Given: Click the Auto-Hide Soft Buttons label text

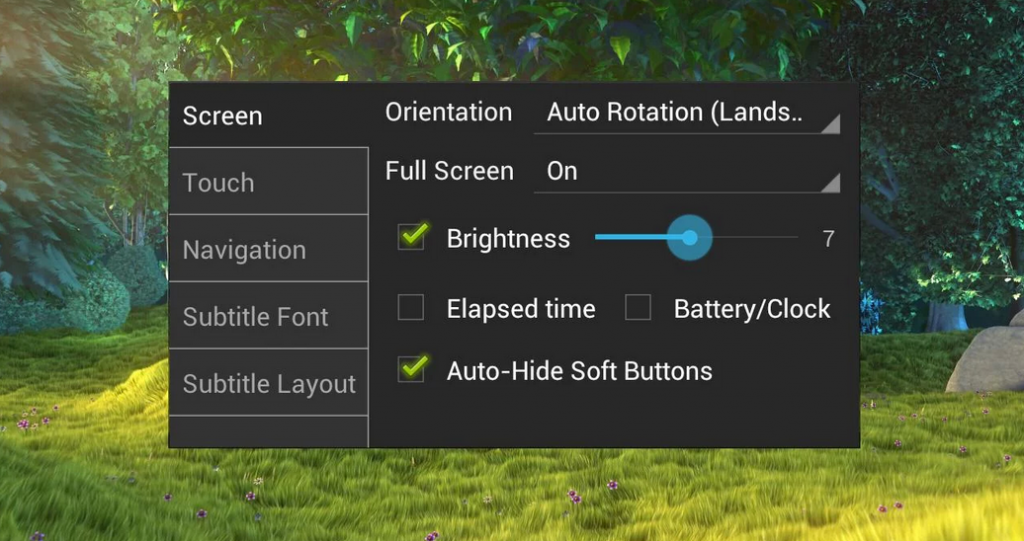Looking at the screenshot, I should [579, 371].
